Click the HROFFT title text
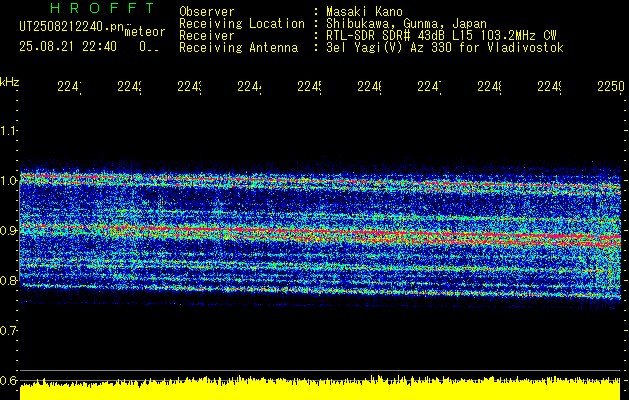Screen dimensions: 629x400 (103, 8)
